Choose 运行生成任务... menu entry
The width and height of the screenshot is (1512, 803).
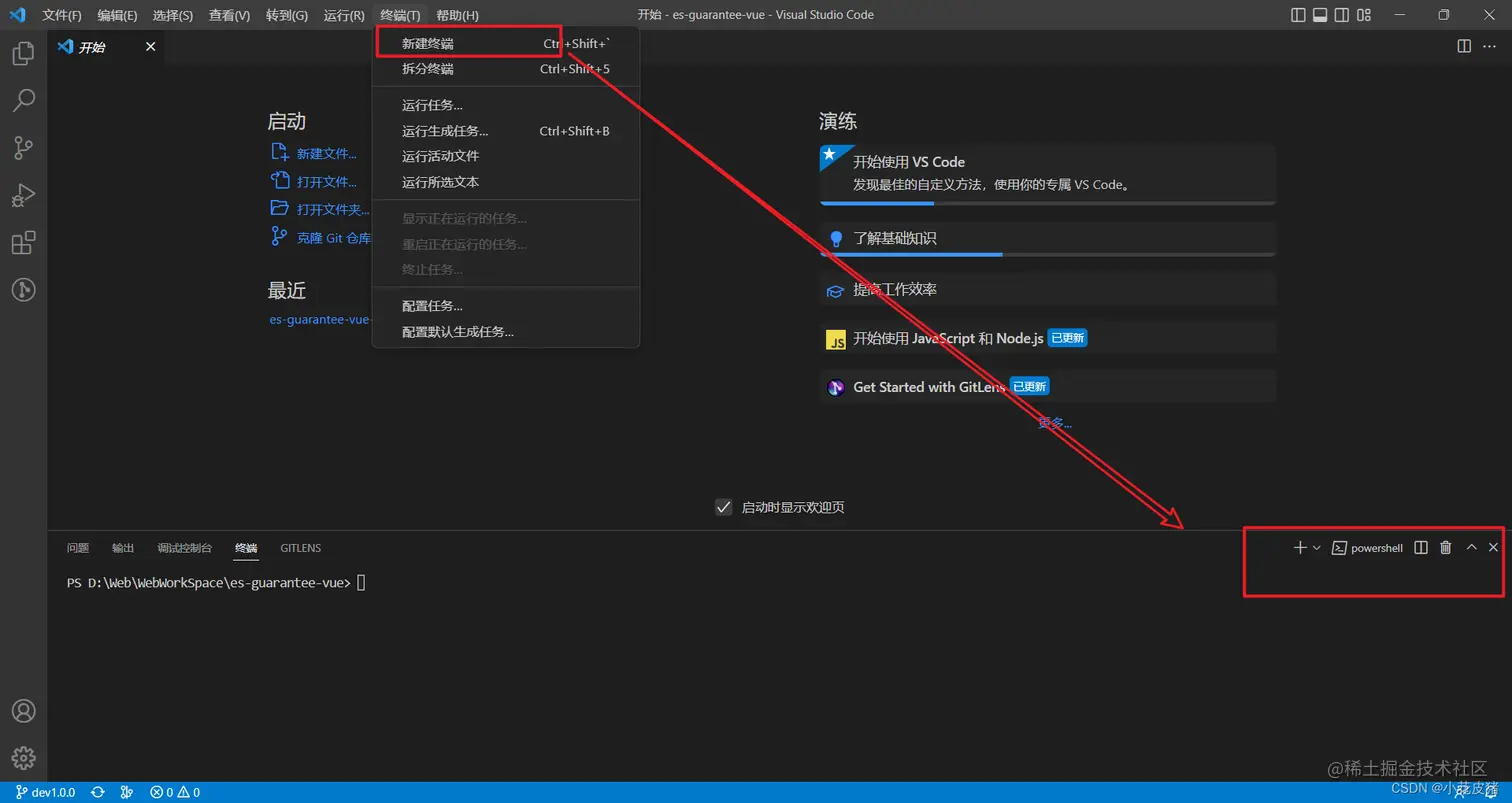pyautogui.click(x=505, y=131)
